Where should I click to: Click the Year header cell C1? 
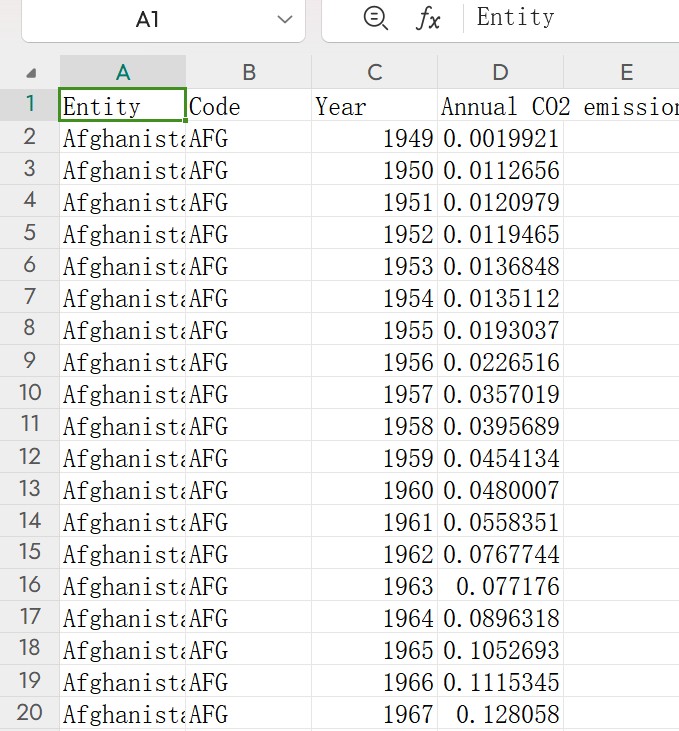[x=375, y=106]
